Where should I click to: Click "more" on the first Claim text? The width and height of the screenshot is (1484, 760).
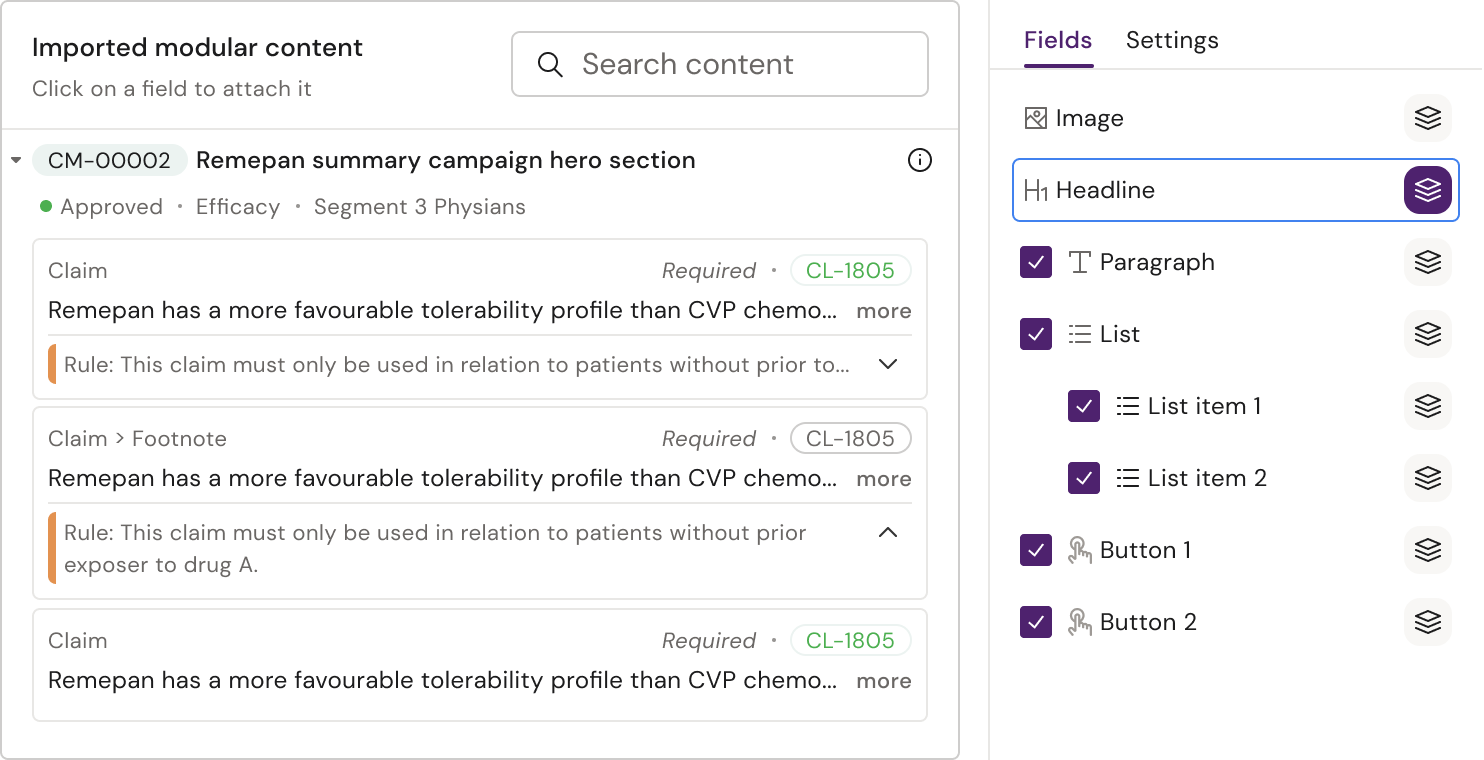(884, 311)
